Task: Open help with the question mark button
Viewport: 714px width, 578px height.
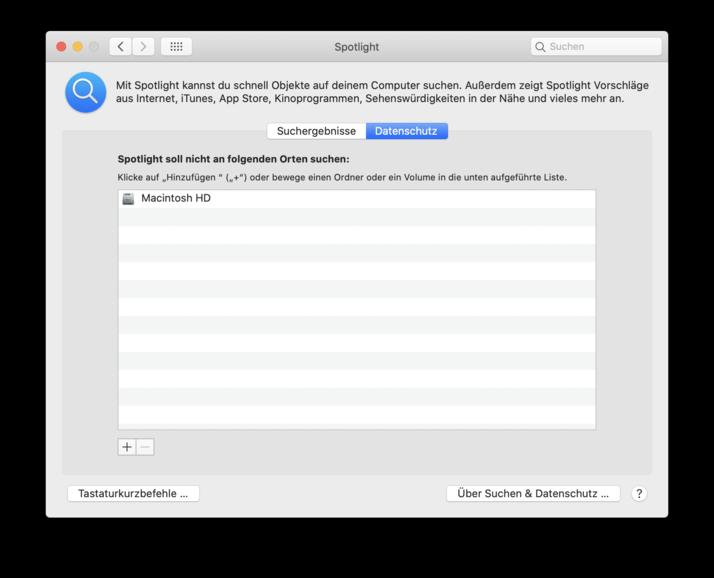Action: (x=639, y=493)
